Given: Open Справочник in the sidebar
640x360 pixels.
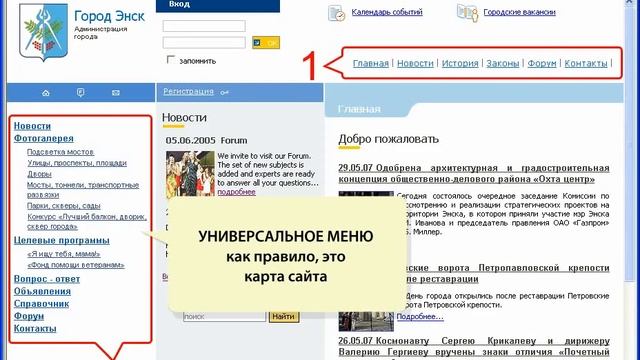Looking at the screenshot, I should (x=41, y=304).
